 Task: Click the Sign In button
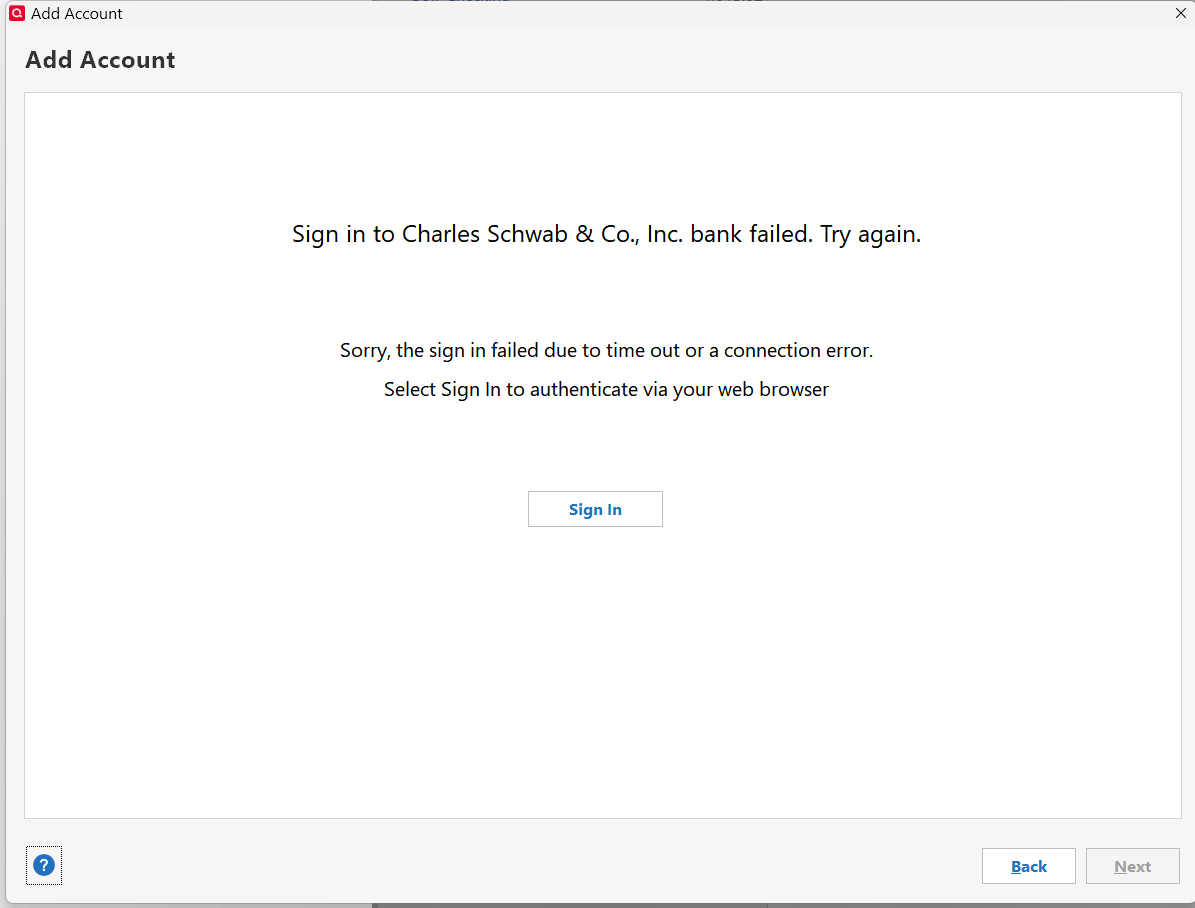pos(594,509)
